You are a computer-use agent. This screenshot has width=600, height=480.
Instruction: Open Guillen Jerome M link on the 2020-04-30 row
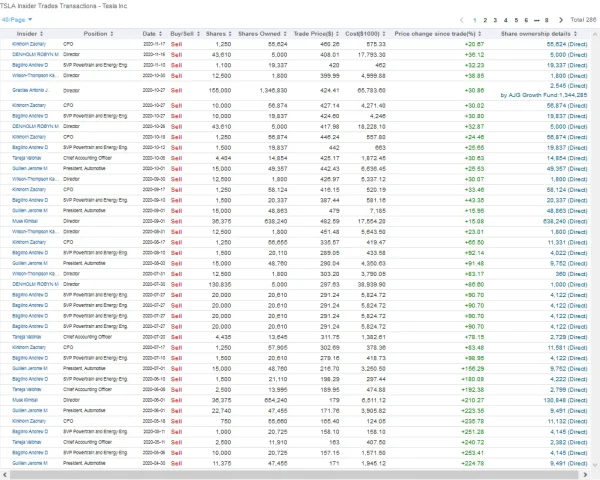[30, 463]
